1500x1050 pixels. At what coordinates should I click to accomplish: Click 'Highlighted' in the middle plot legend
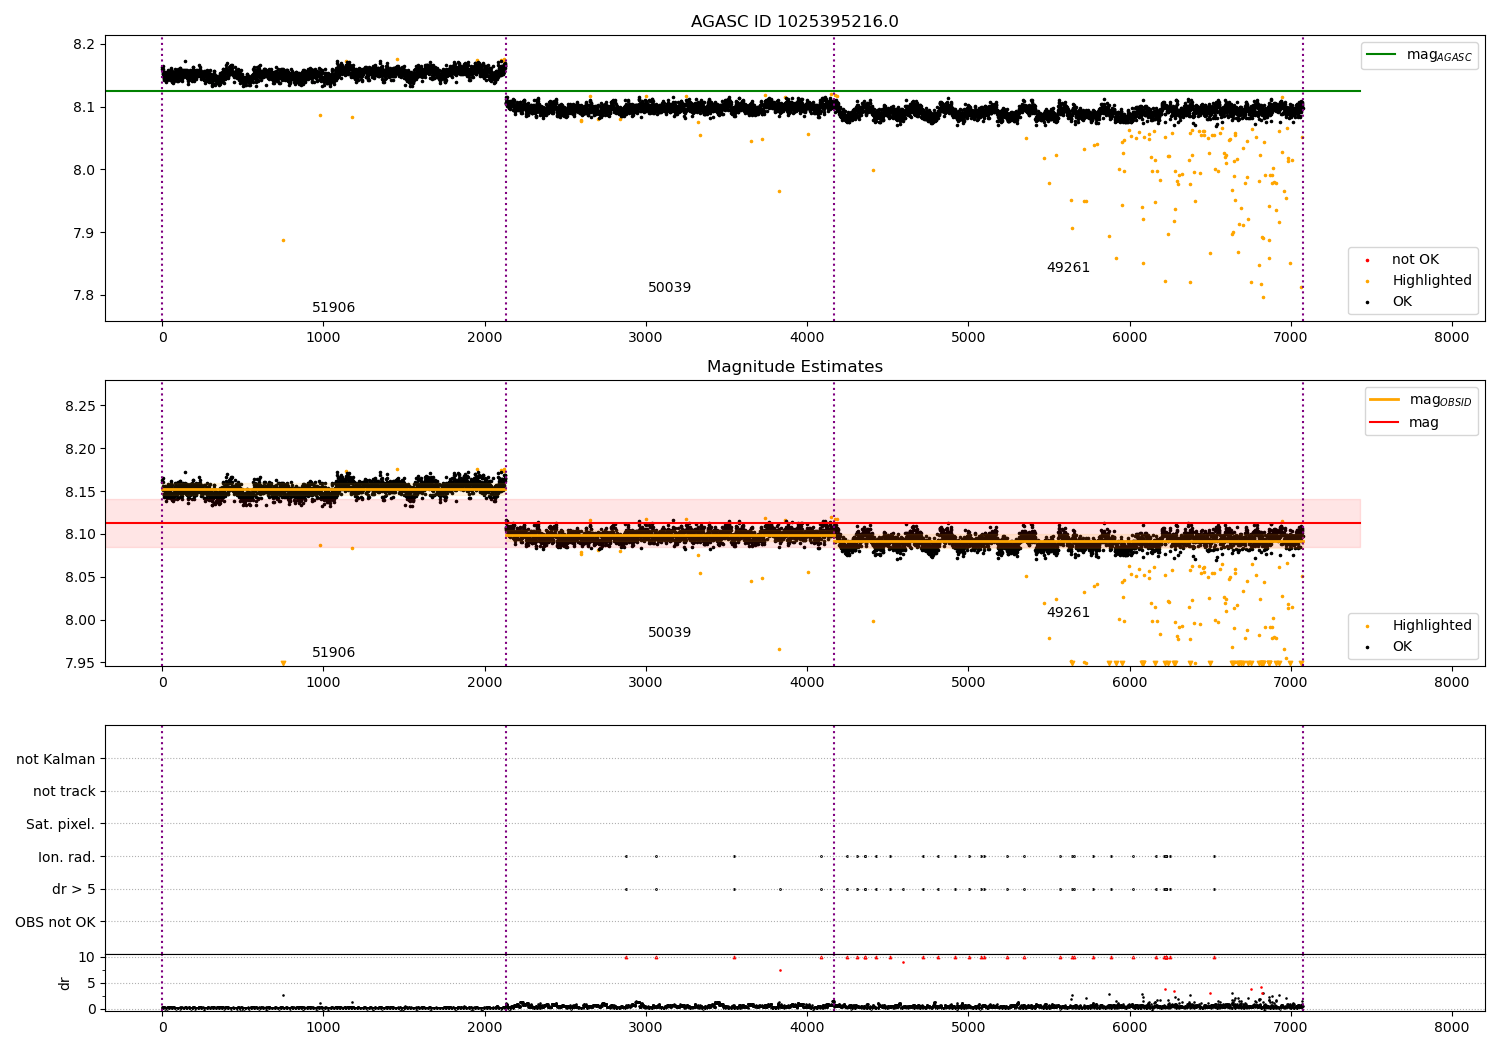point(1432,626)
